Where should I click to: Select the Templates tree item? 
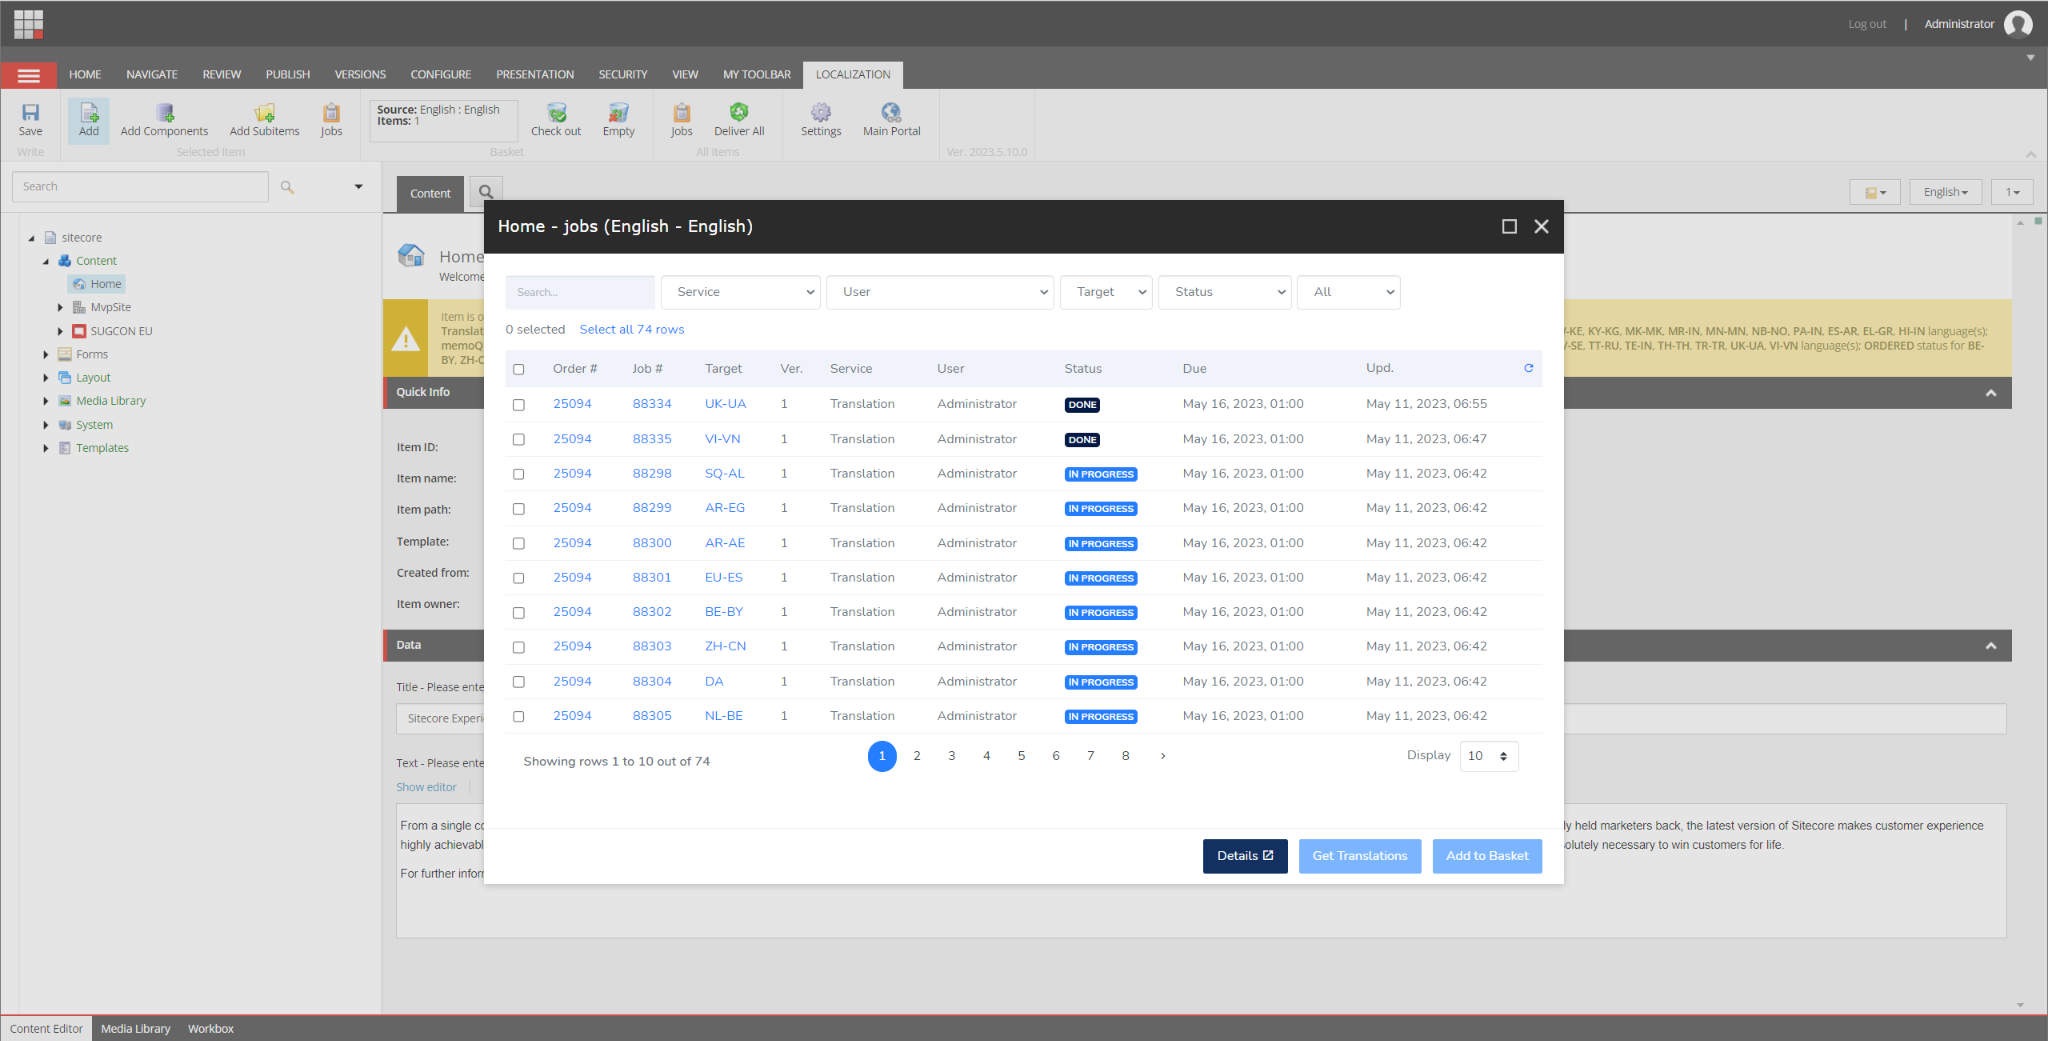102,449
